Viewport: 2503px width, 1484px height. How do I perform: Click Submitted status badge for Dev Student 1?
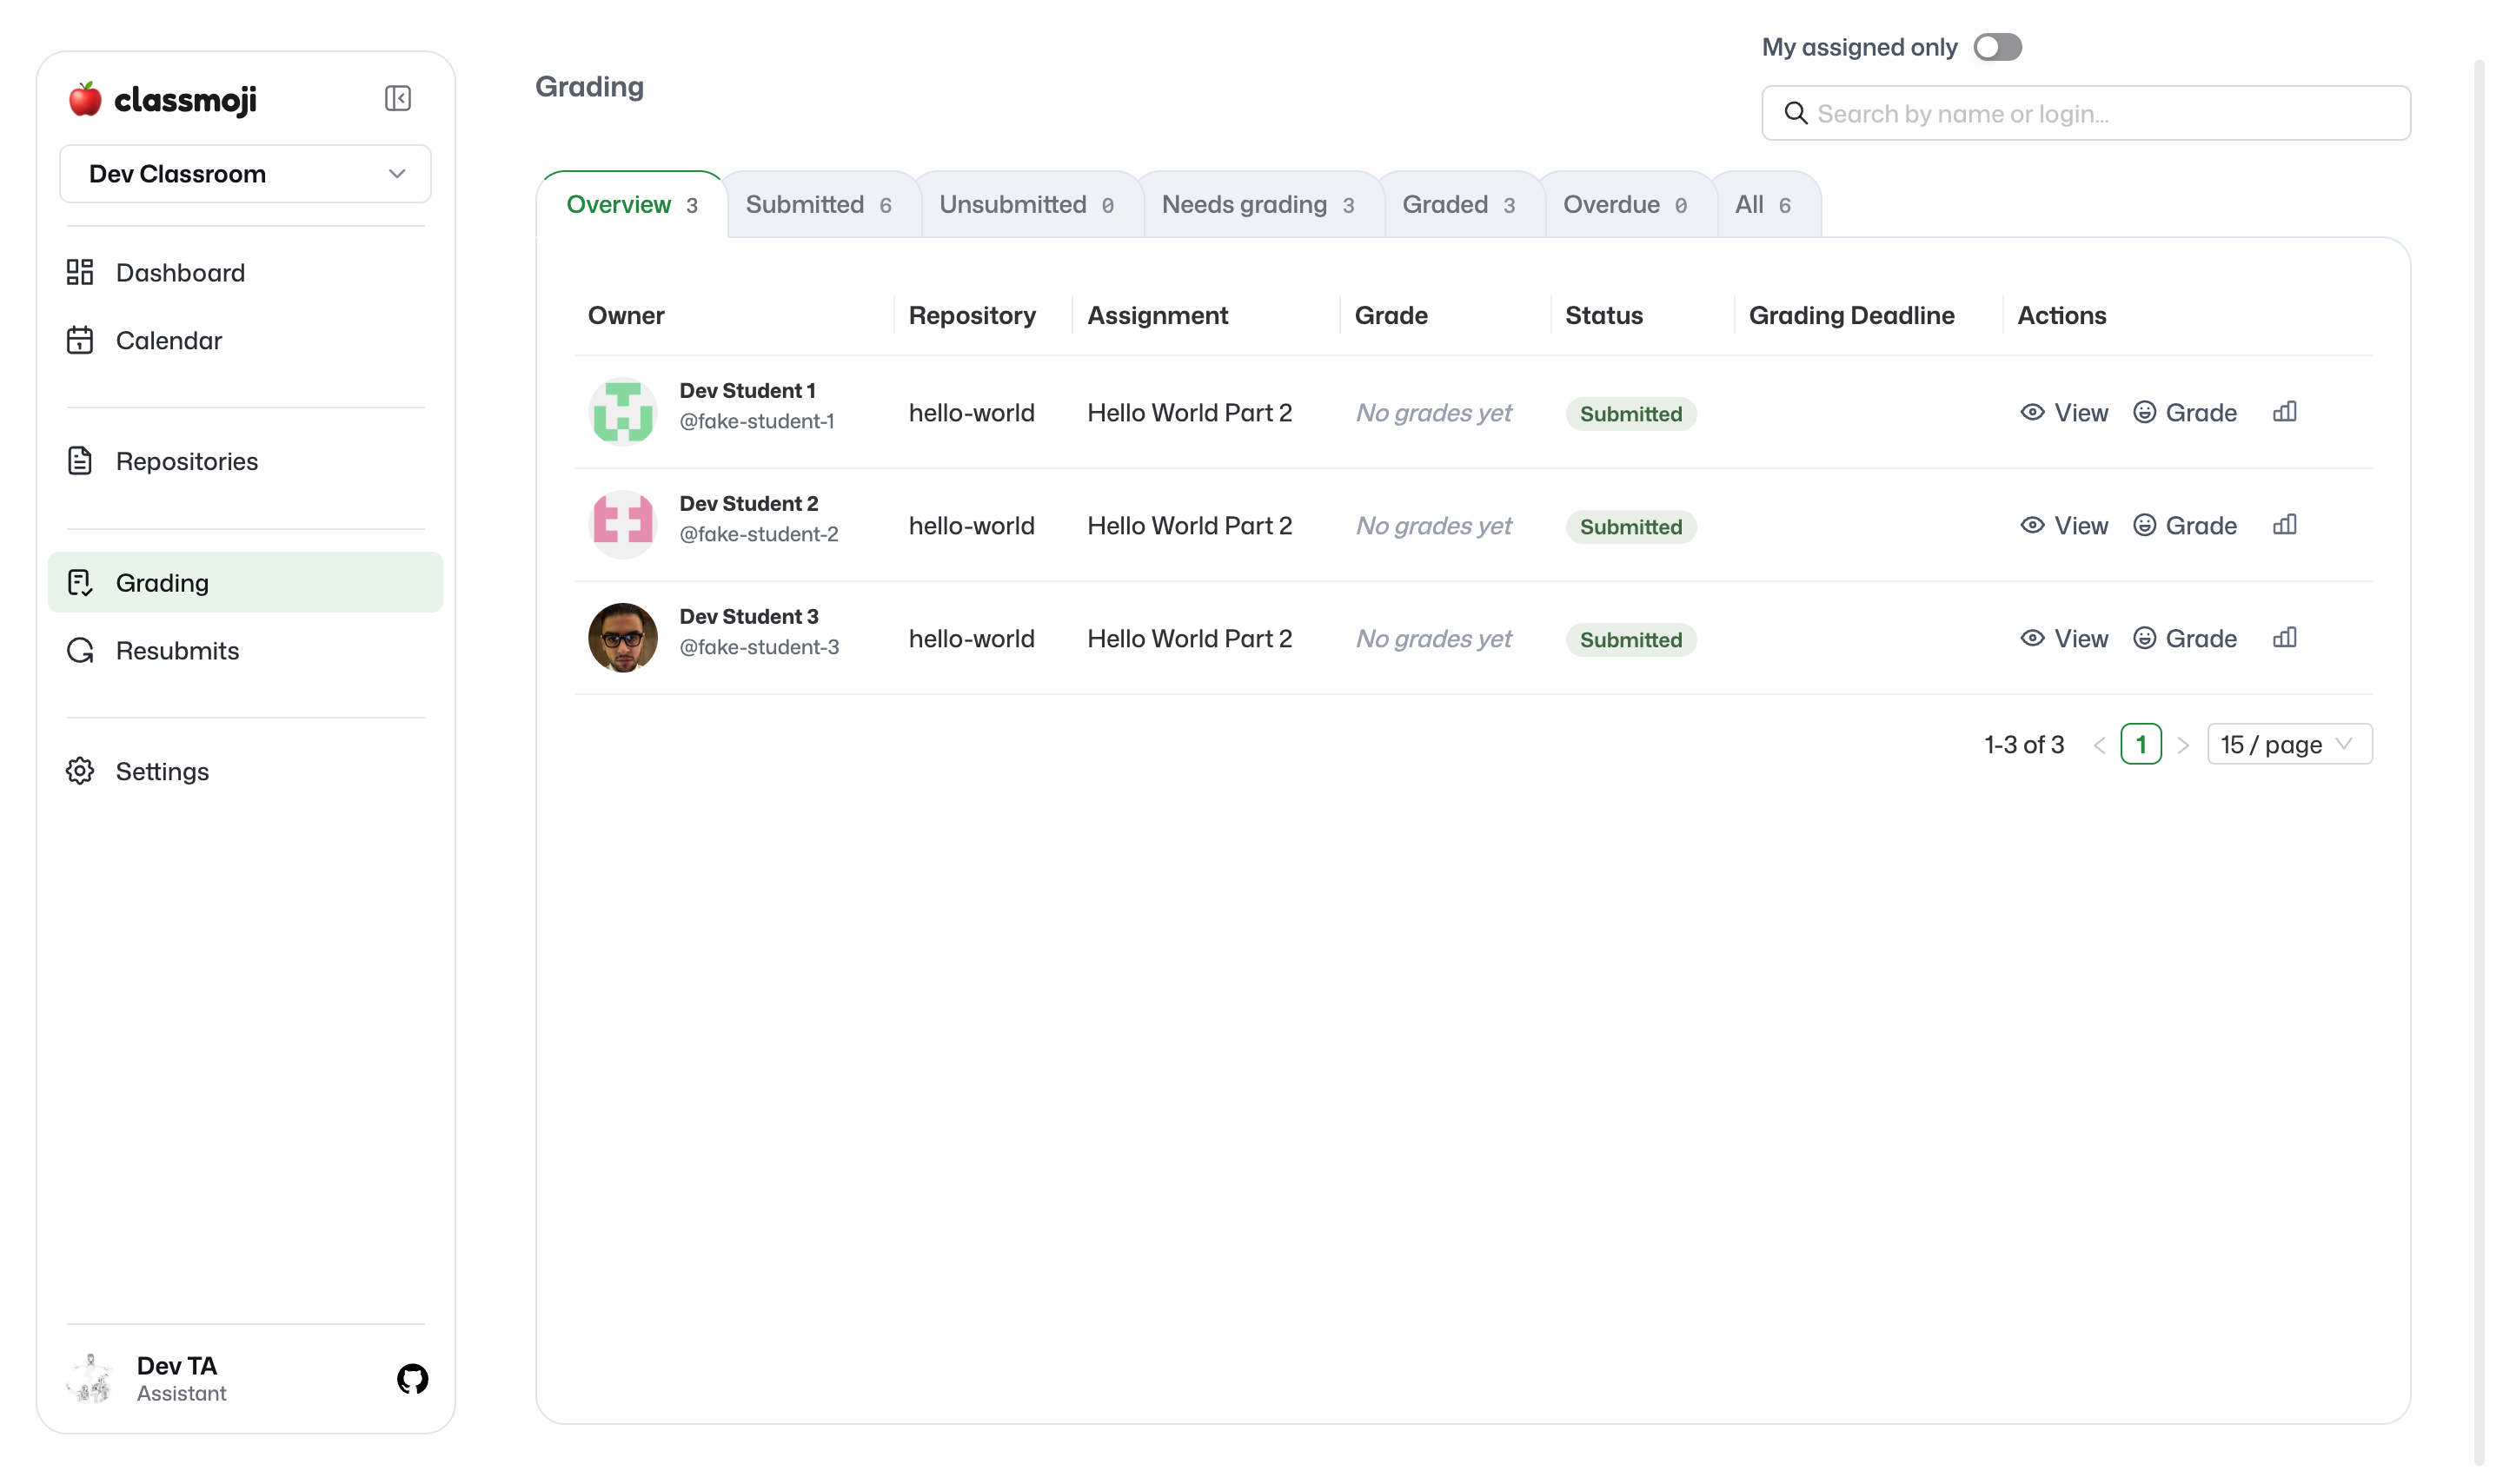(x=1631, y=413)
